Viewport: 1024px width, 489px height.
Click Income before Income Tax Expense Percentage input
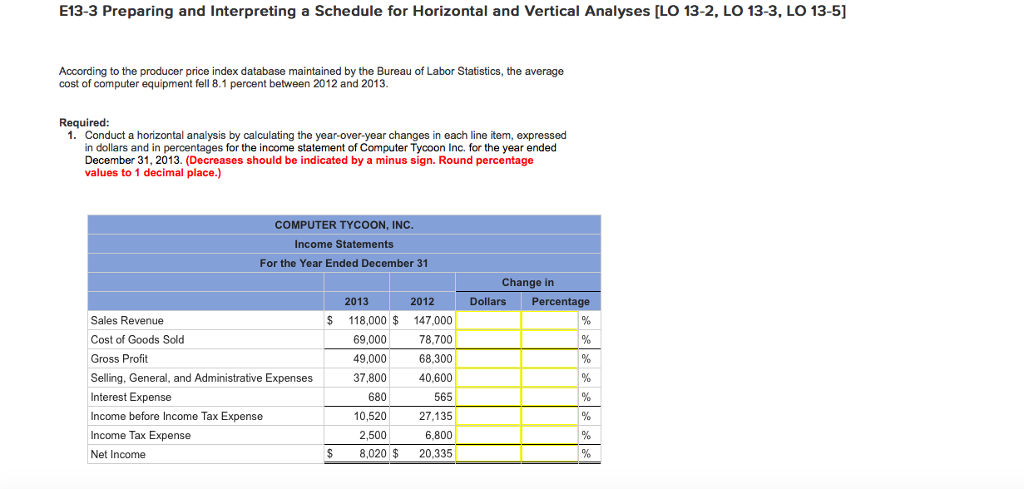549,416
